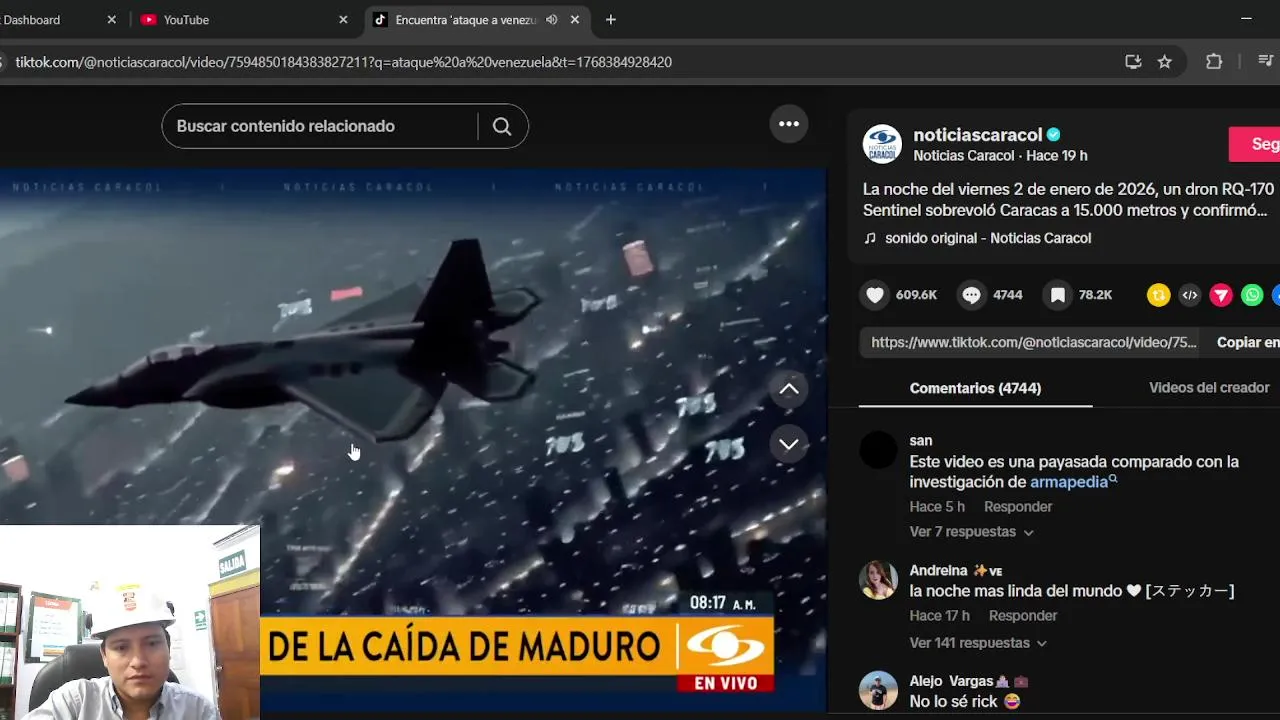The image size is (1280, 720).
Task: Bookmark this page with the star icon
Action: pos(1165,62)
